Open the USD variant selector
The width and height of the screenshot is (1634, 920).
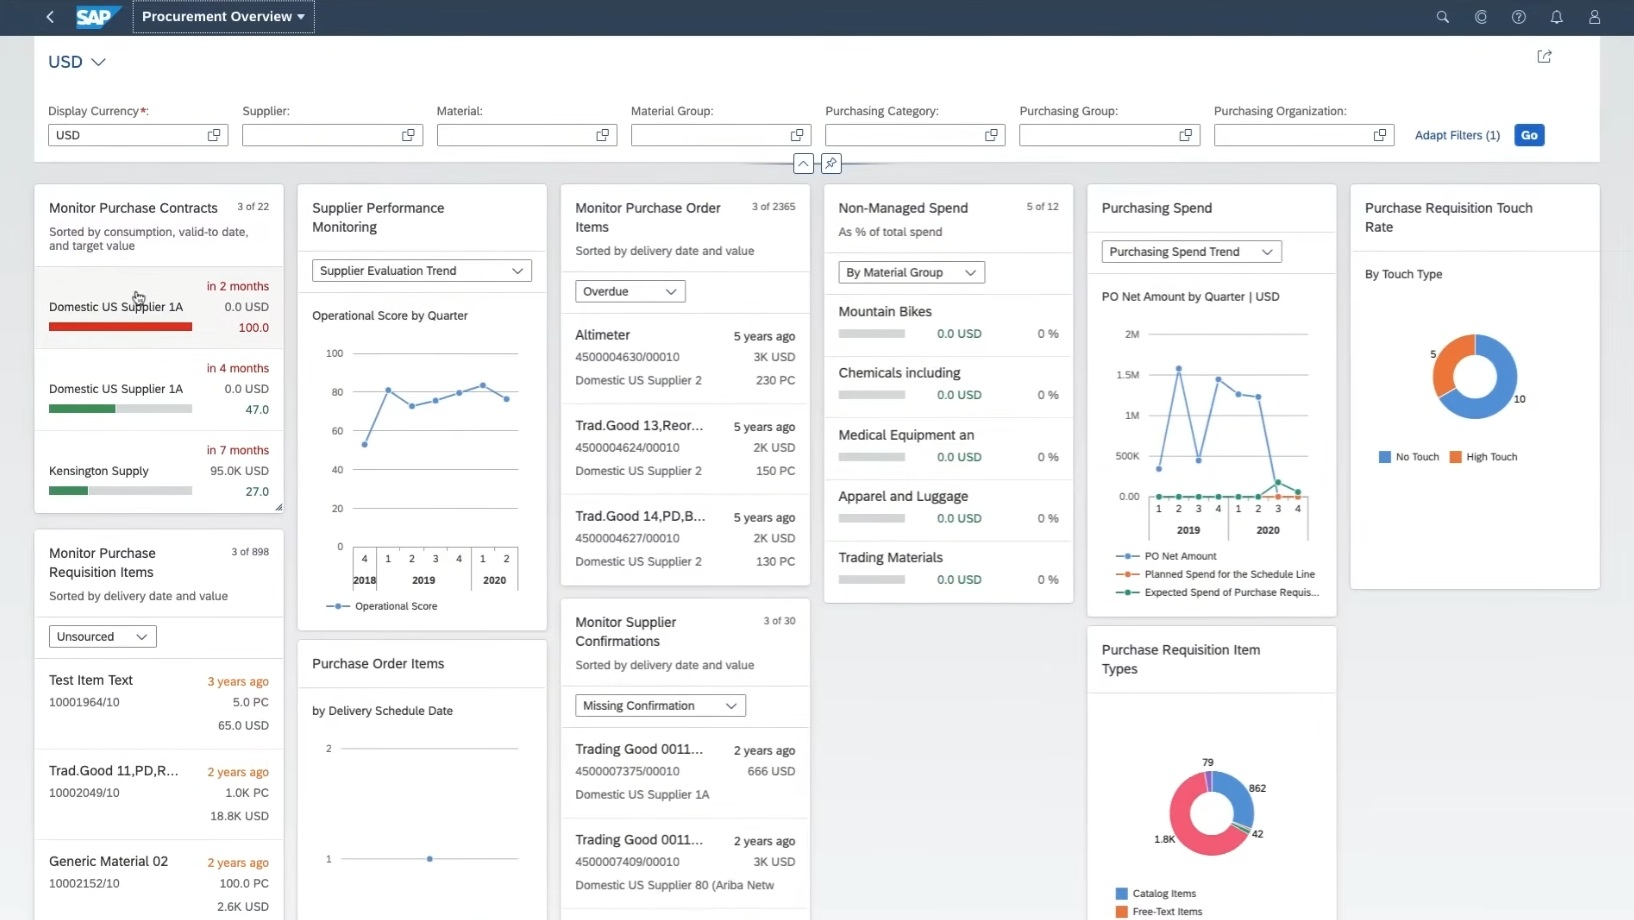(x=77, y=62)
